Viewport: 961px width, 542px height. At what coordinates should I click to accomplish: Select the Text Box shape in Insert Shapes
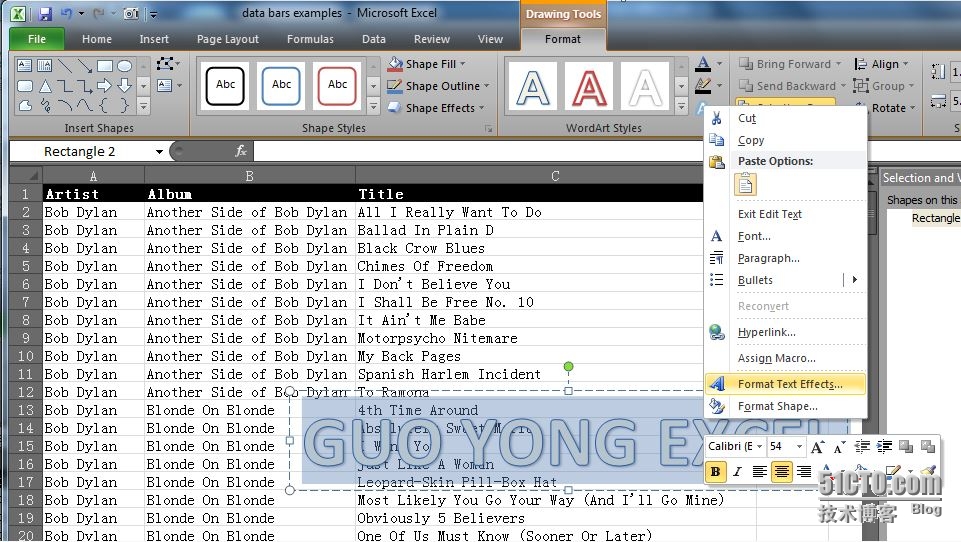pos(25,66)
